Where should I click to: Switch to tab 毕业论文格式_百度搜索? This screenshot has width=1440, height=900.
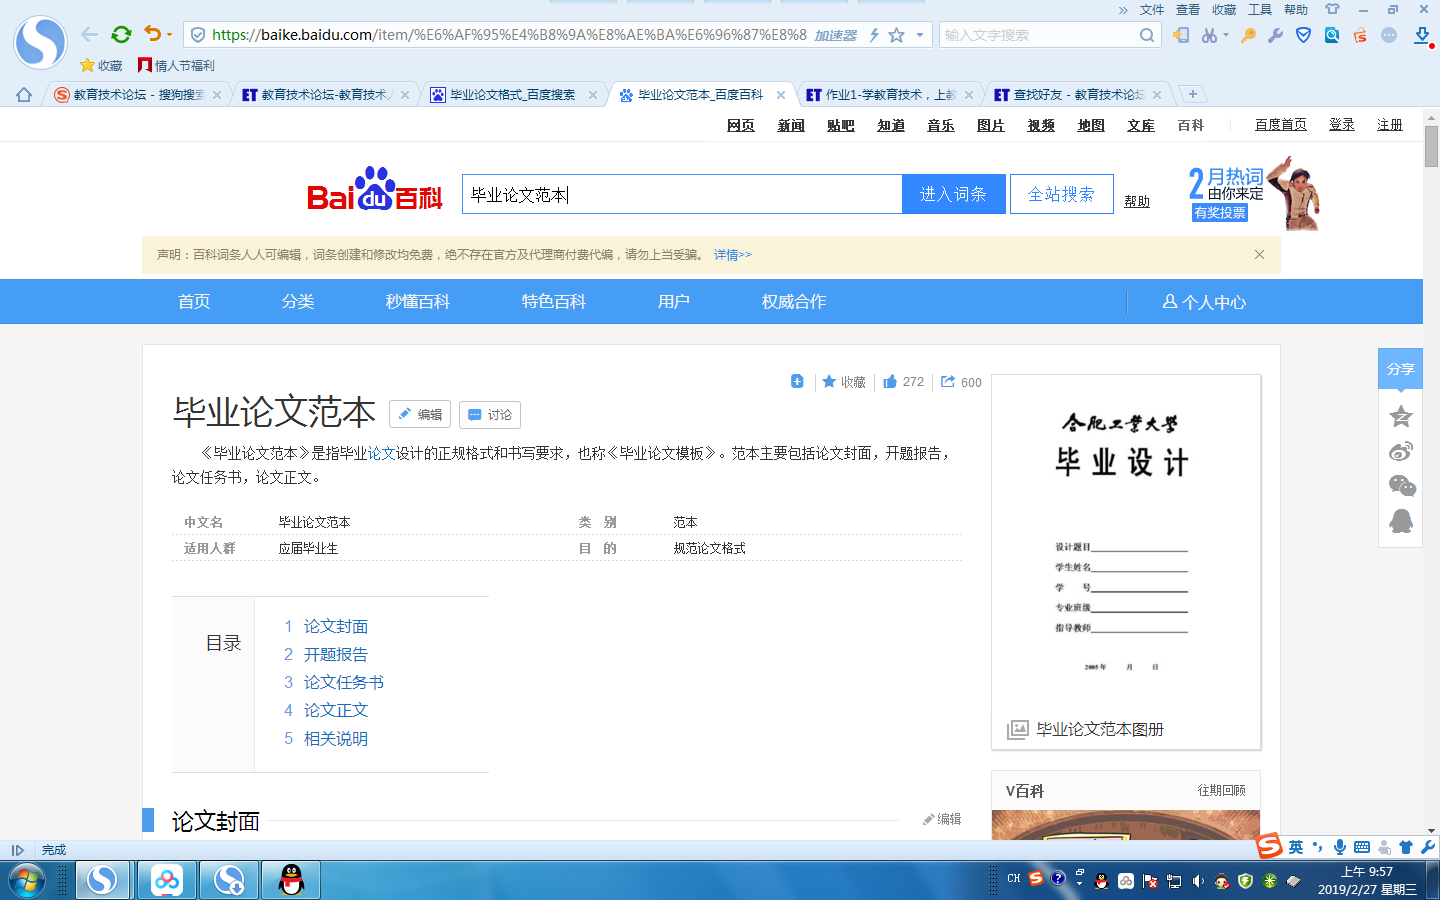click(512, 95)
